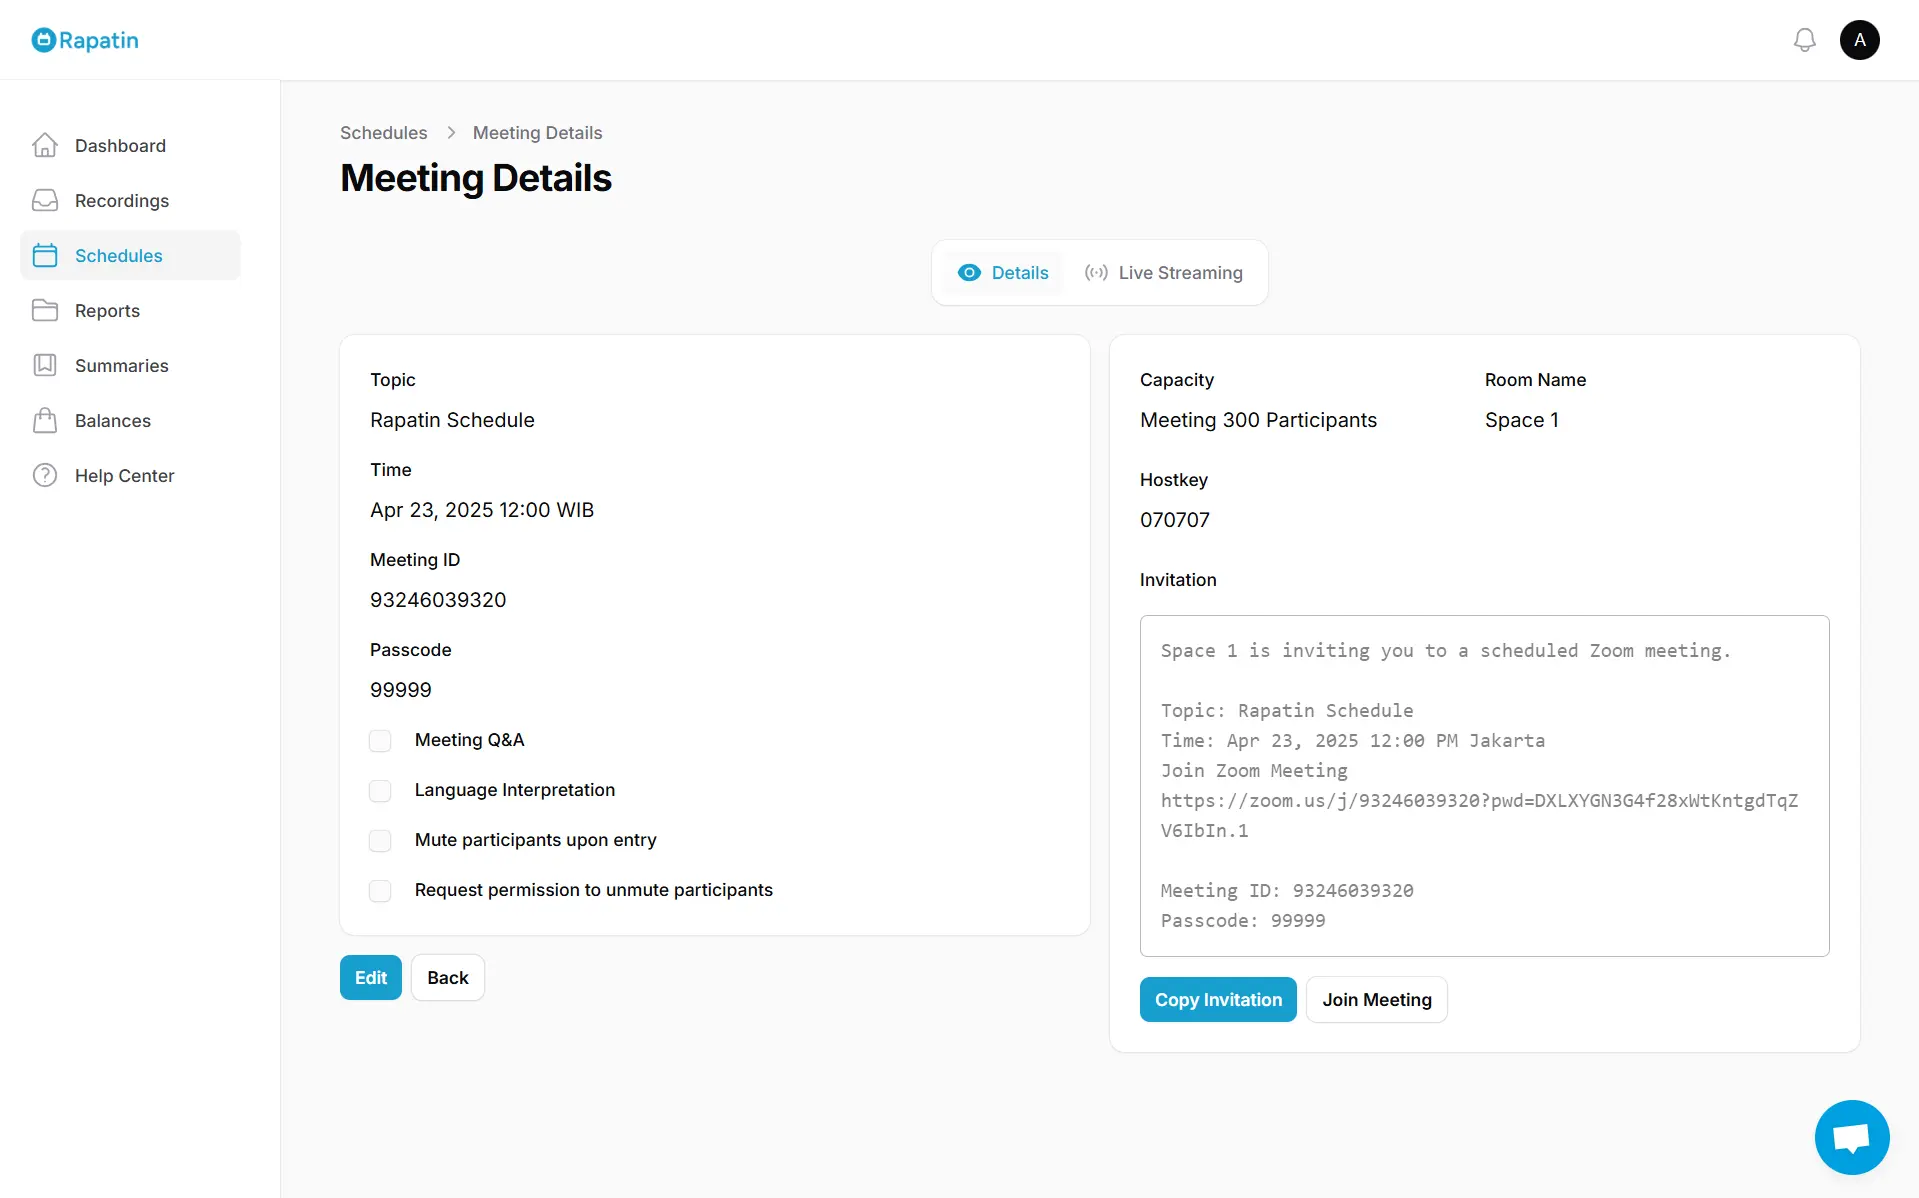Enable the Meeting Q&A checkbox
The width and height of the screenshot is (1919, 1198).
(x=380, y=741)
